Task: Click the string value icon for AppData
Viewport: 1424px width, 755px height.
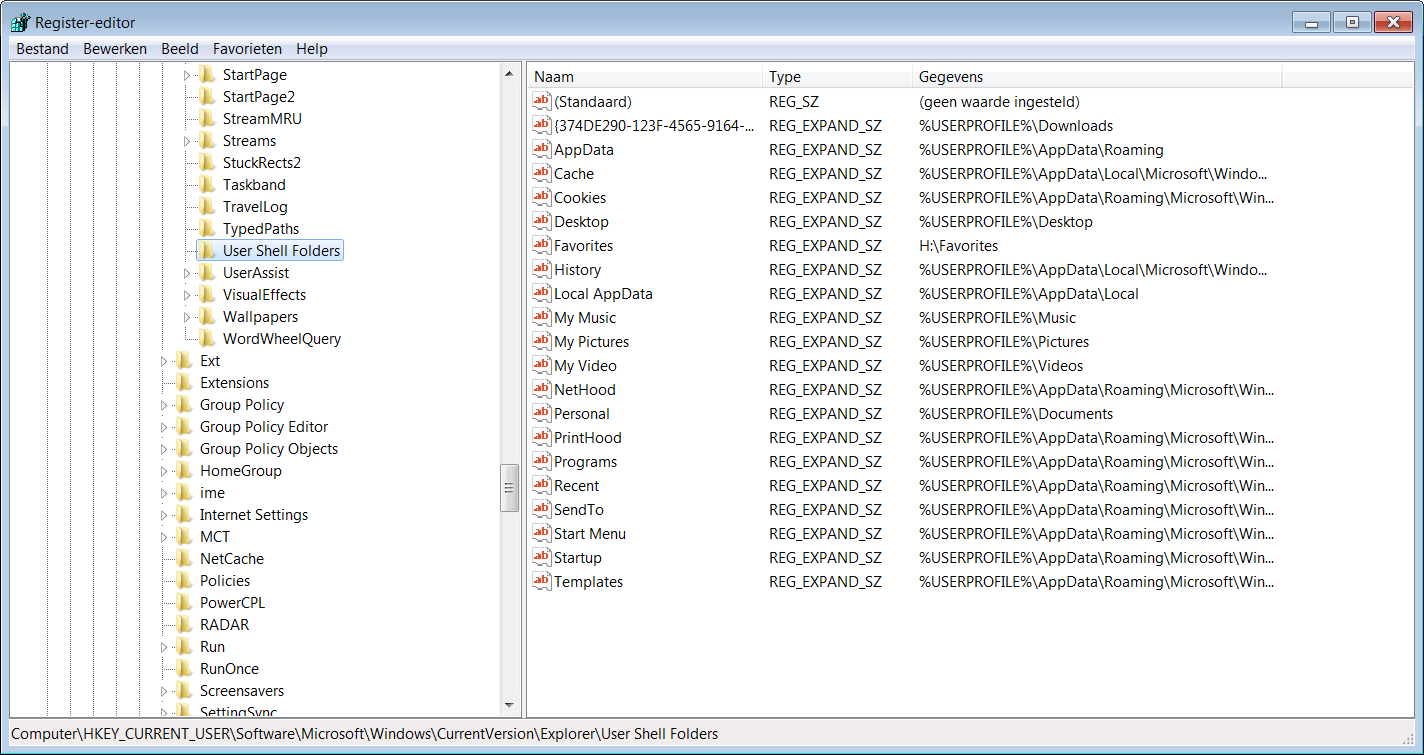Action: tap(541, 149)
